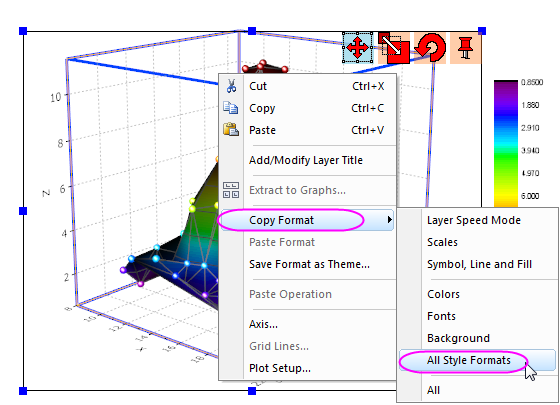
Task: Click the 0.8500 color scale label
Action: 532,82
